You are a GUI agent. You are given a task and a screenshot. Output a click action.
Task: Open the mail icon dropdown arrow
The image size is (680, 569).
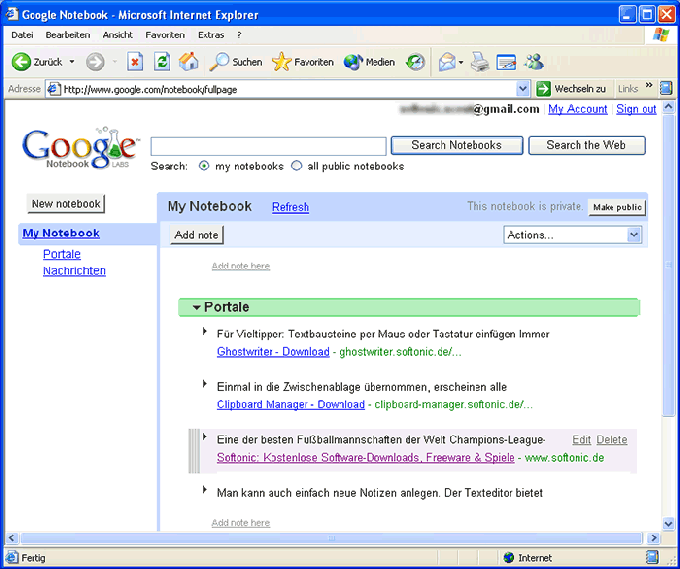click(x=461, y=62)
